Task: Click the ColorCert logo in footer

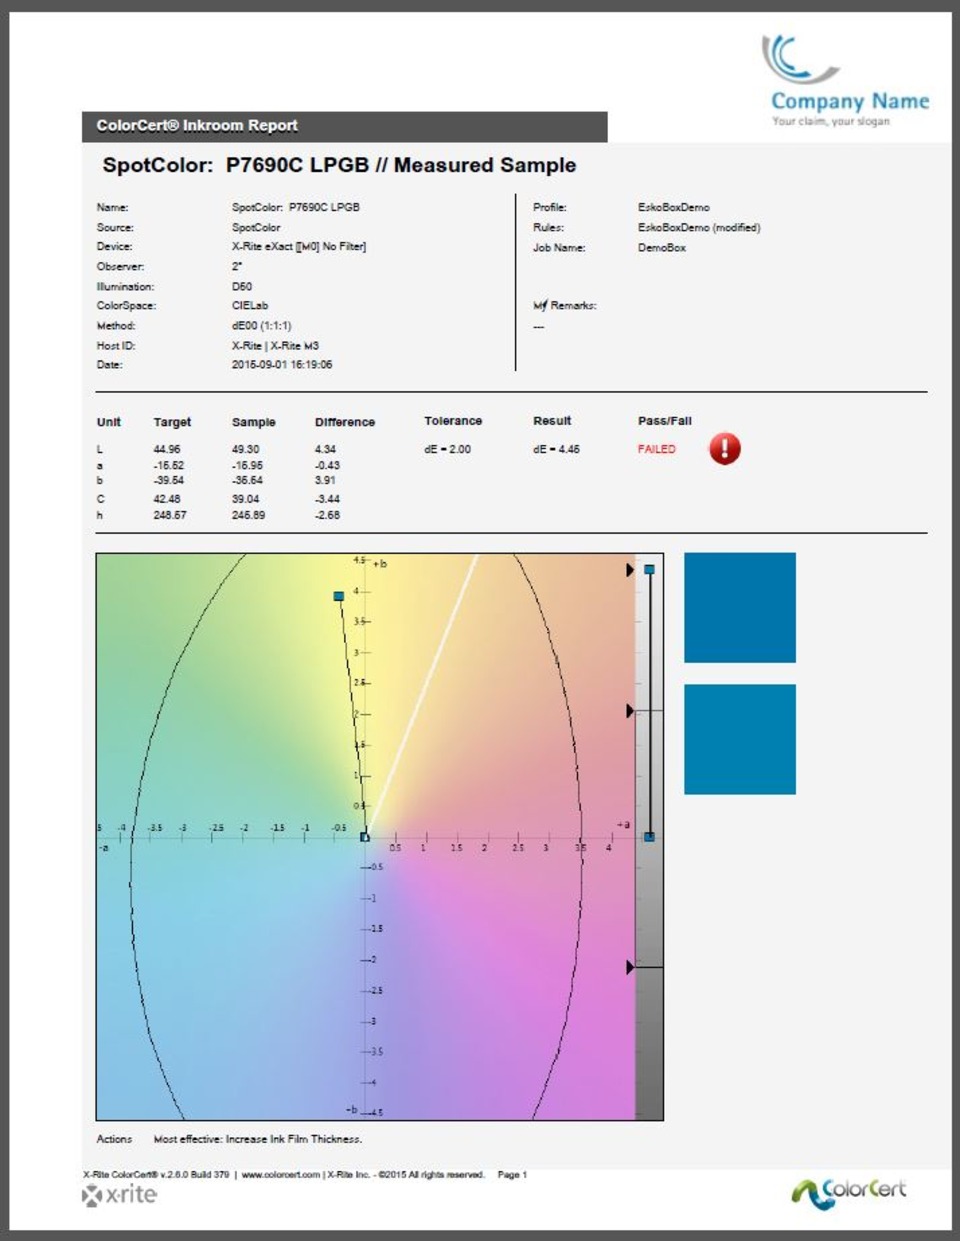Action: point(849,1191)
